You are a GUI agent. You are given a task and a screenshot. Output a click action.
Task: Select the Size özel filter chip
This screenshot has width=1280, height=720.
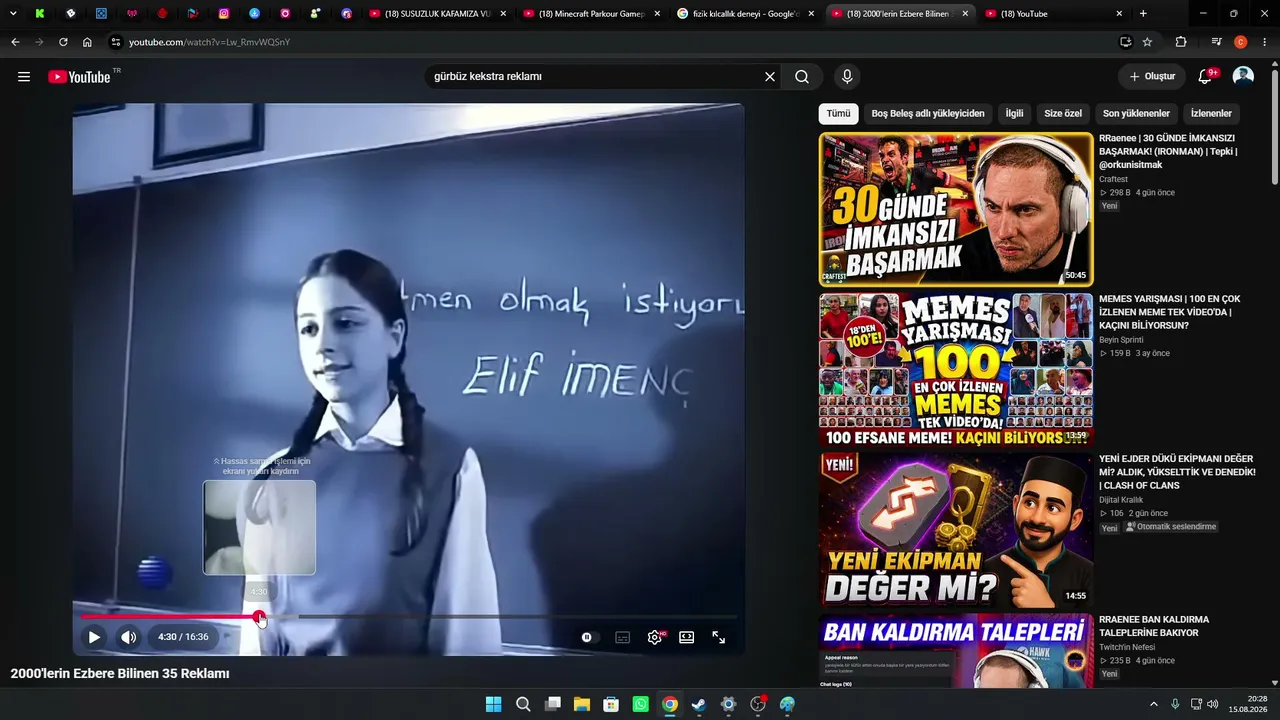coord(1063,114)
